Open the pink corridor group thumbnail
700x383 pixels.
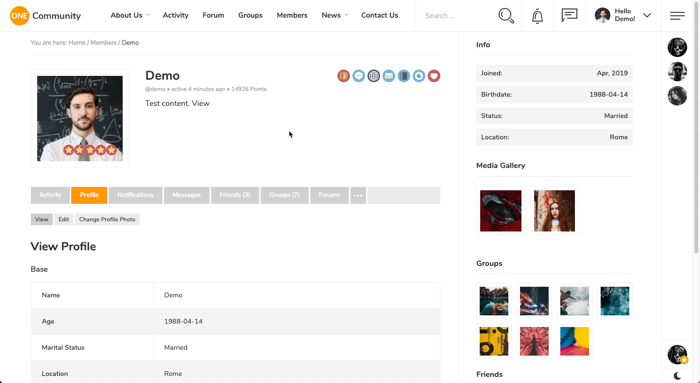click(x=534, y=341)
